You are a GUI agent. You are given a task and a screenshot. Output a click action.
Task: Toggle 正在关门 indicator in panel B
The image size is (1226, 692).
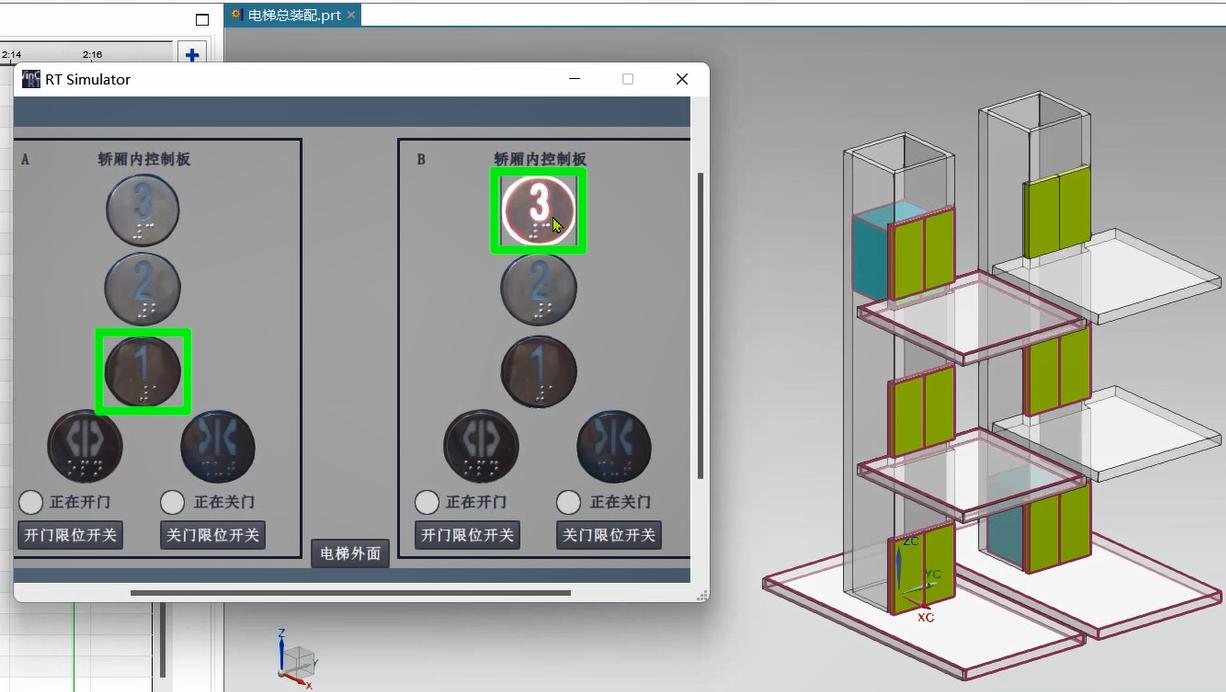(x=569, y=502)
